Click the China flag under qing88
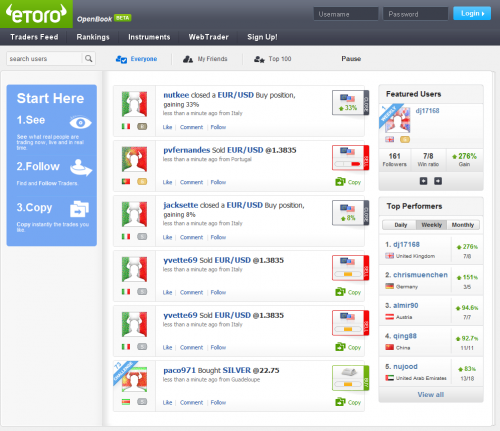This screenshot has width=500, height=431. click(389, 347)
